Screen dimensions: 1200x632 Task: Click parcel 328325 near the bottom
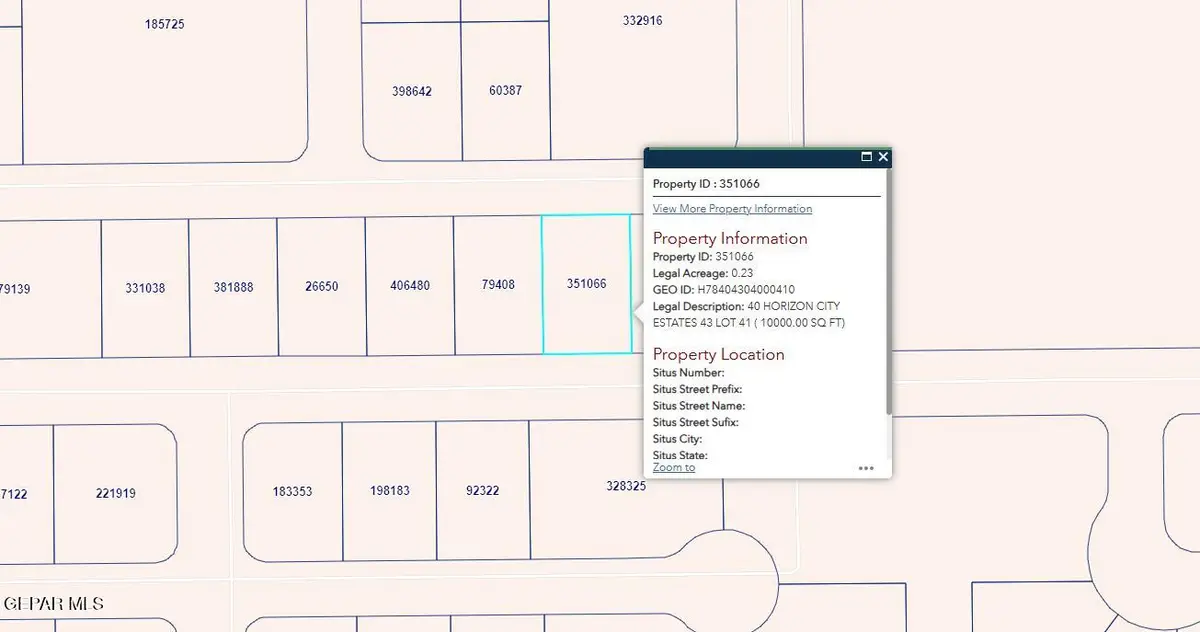coord(625,487)
